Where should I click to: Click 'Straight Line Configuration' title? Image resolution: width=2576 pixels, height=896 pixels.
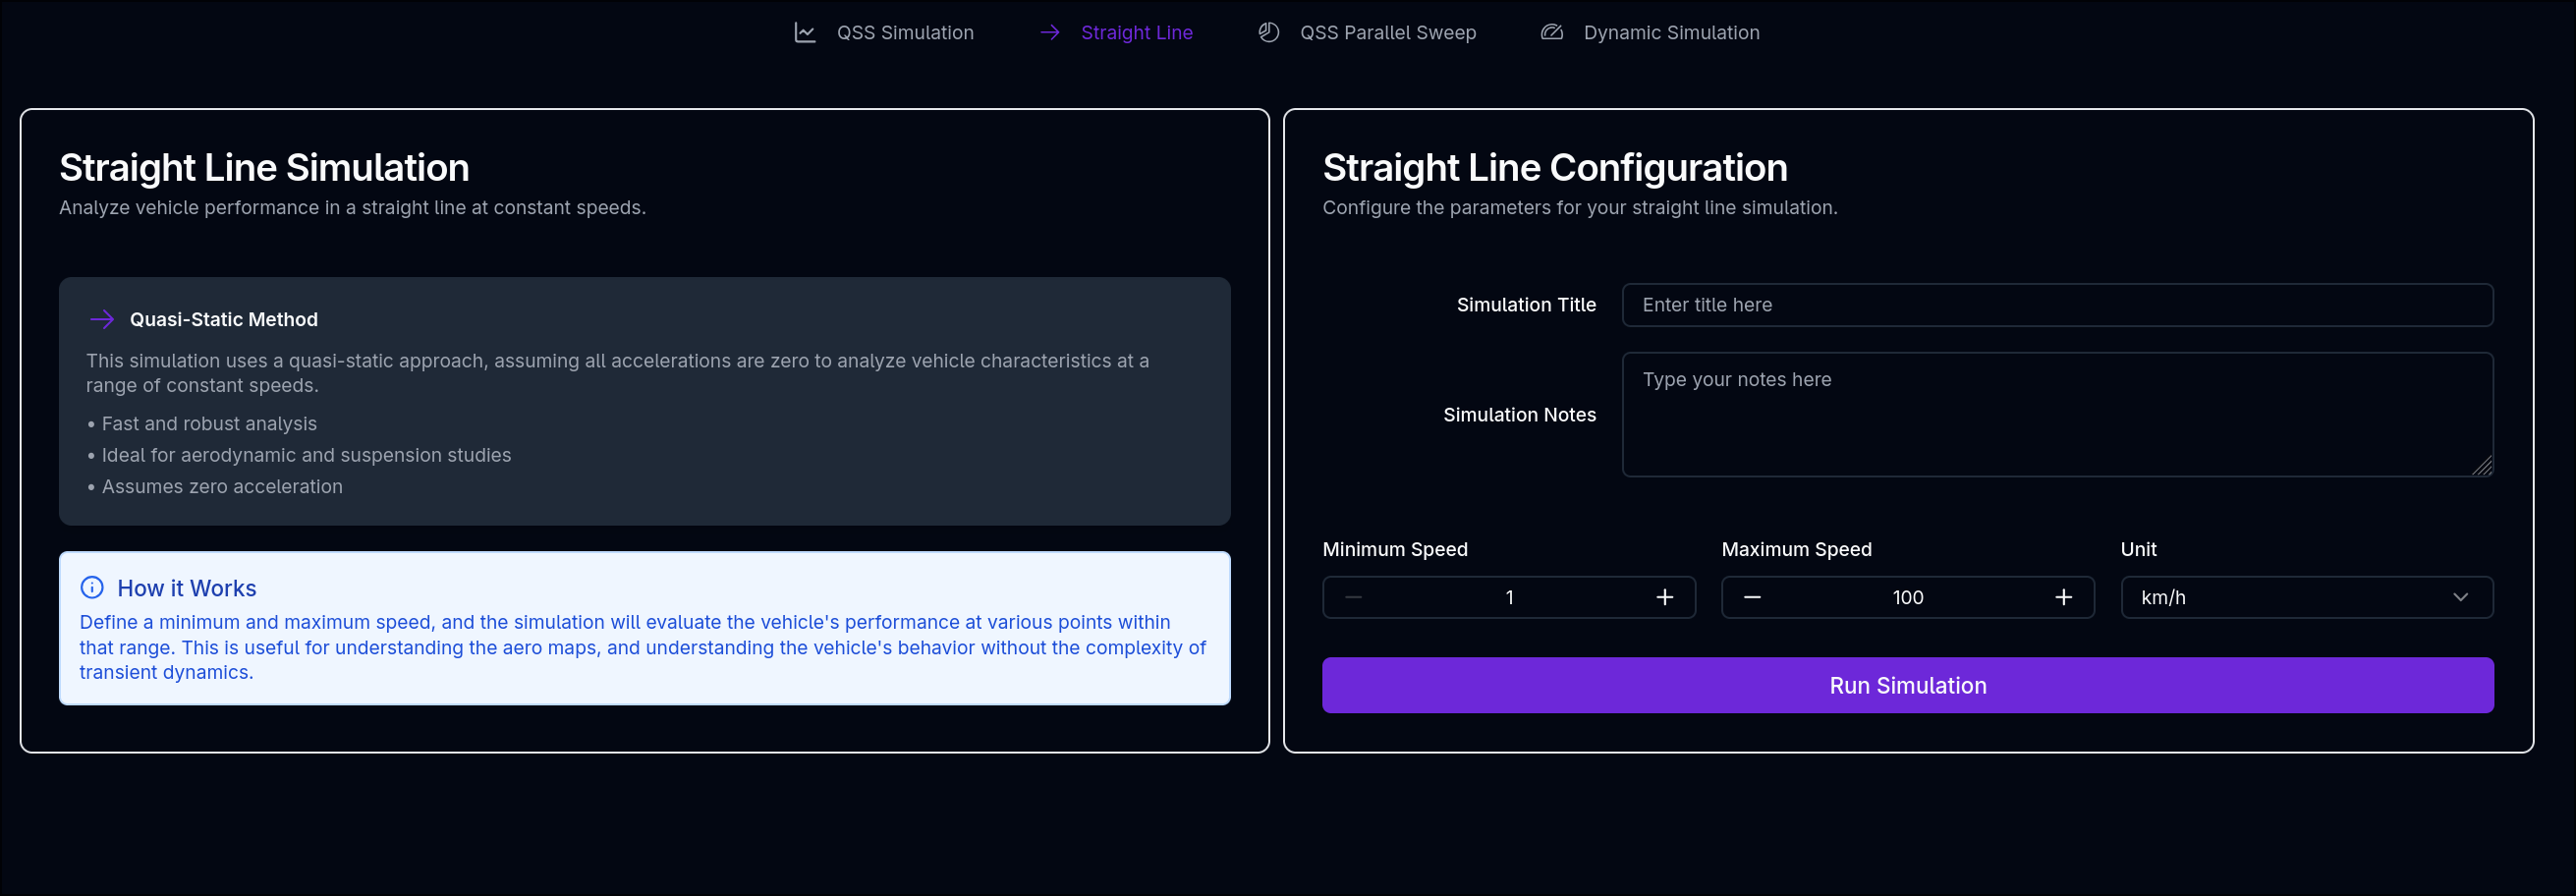coord(1555,168)
